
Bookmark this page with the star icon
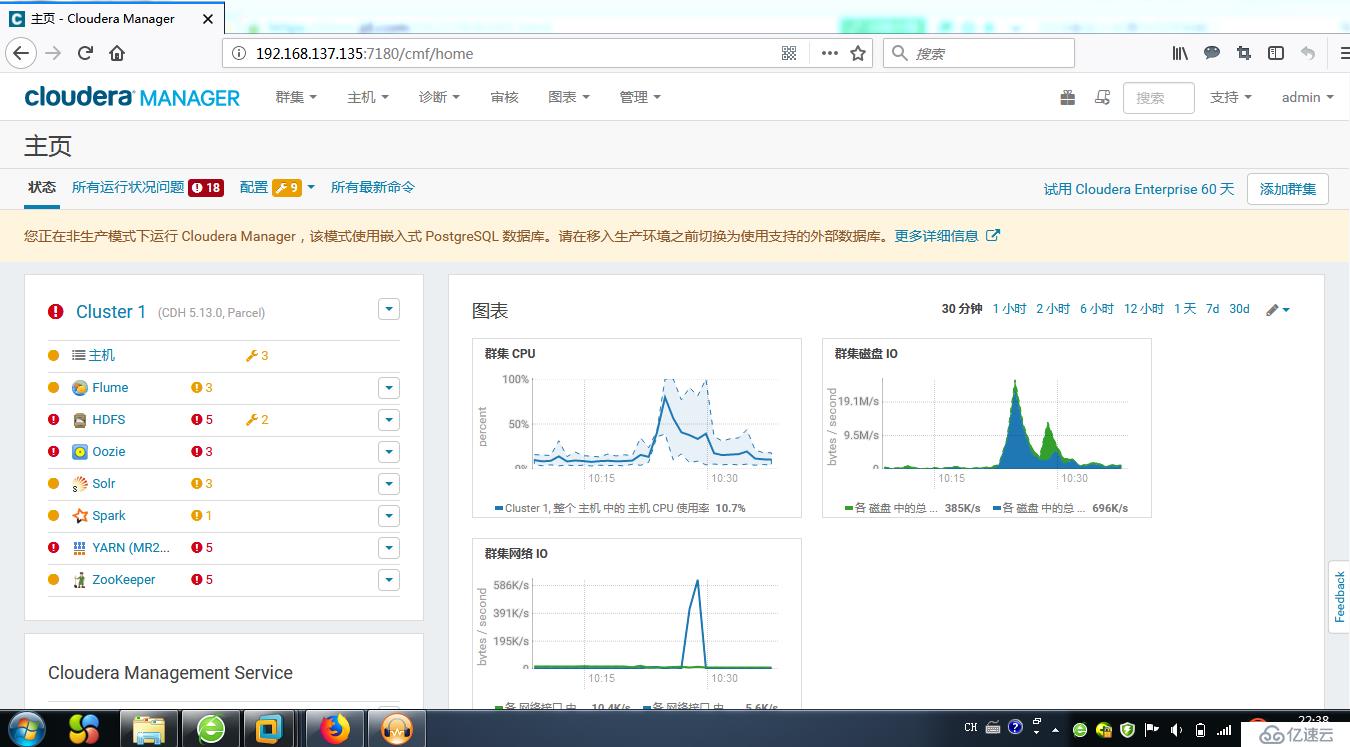click(858, 53)
